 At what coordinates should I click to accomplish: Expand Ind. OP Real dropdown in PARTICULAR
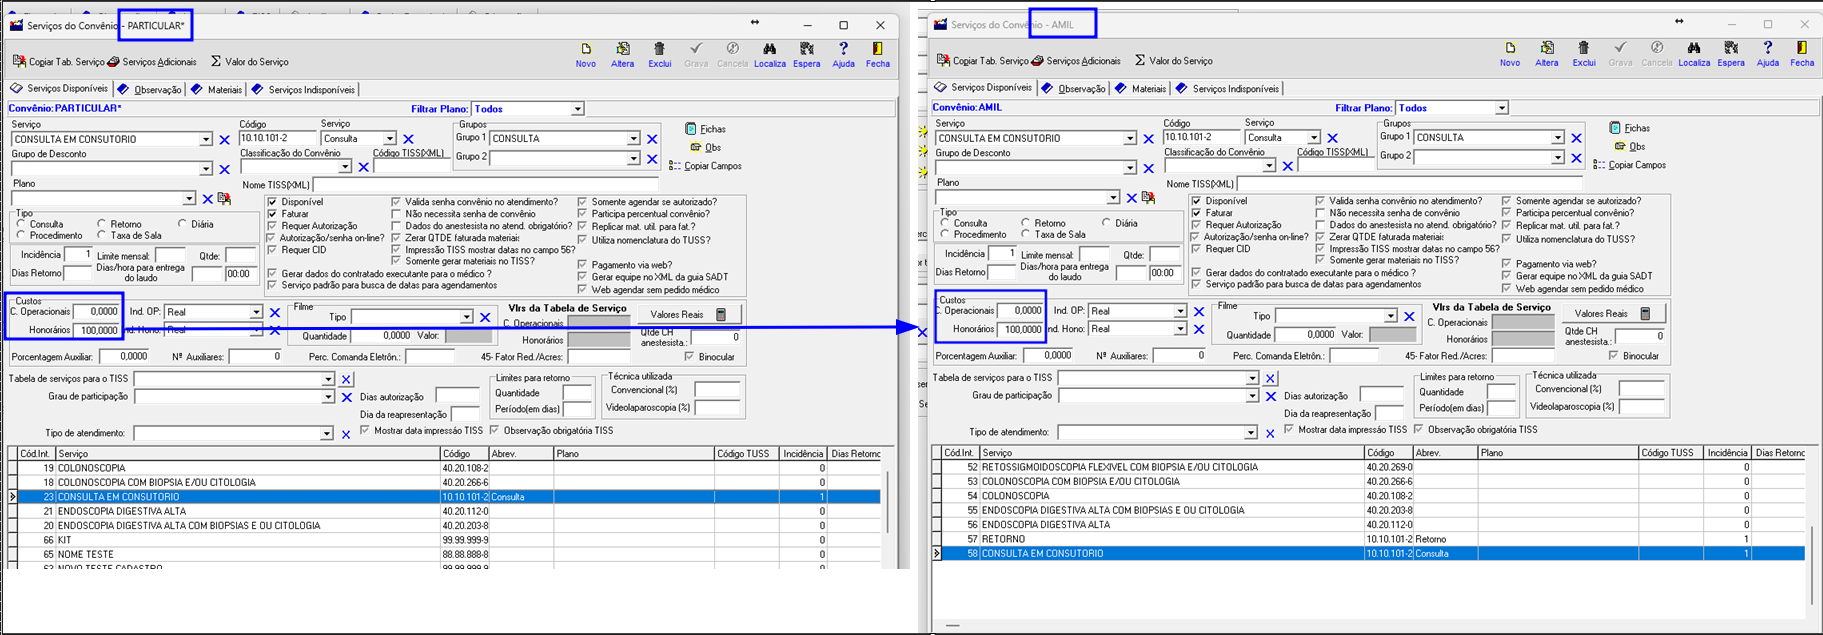[255, 313]
